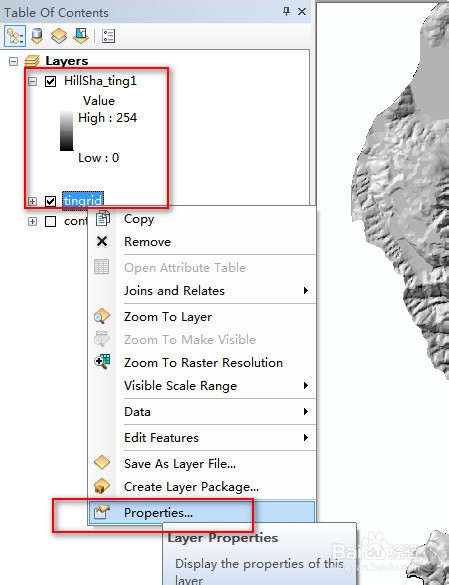449x585 pixels.
Task: Select List By Selection icon
Action: 81,36
